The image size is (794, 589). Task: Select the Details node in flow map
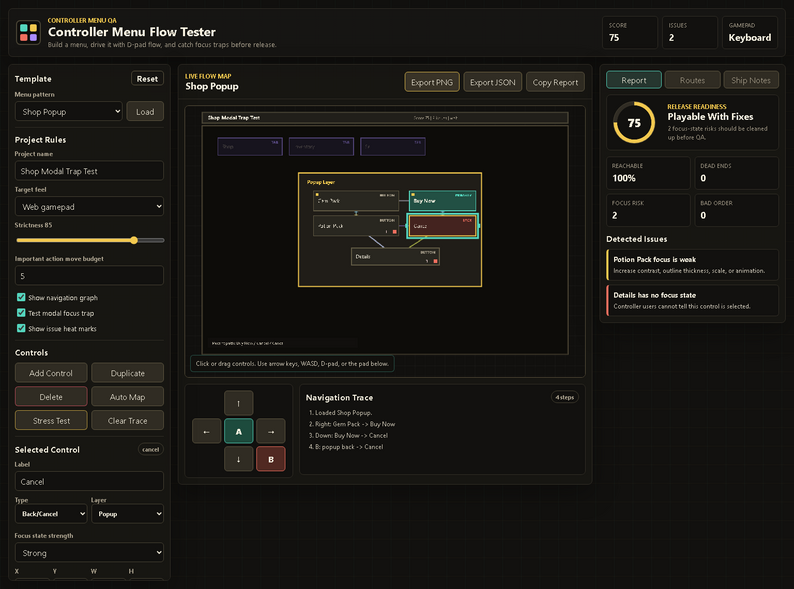point(395,256)
